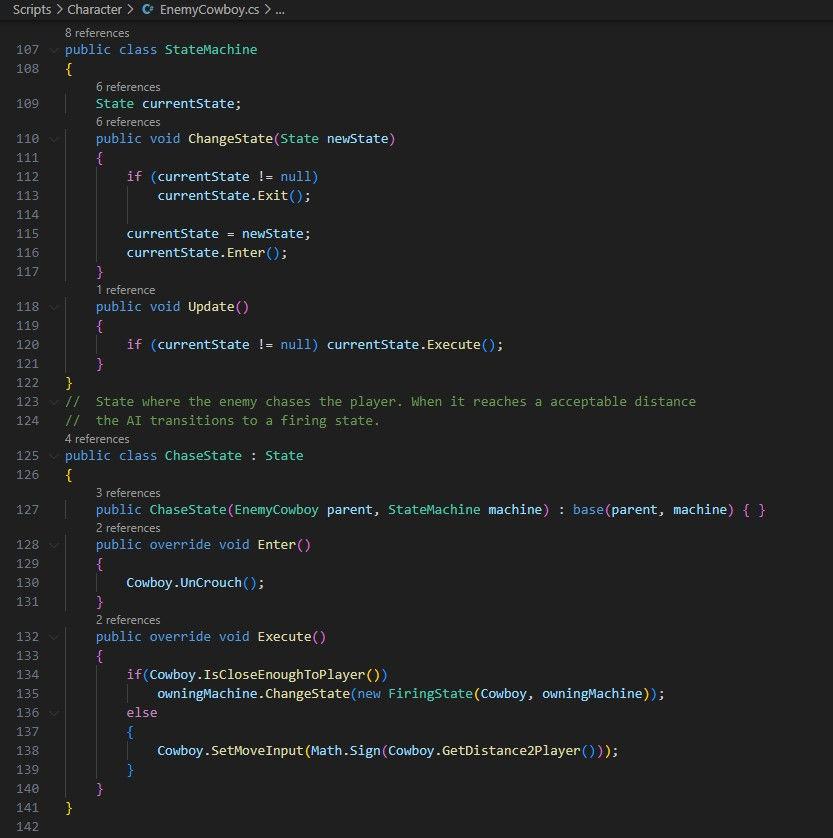
Task: Click ChangeState method name on line 110
Action: pos(230,139)
